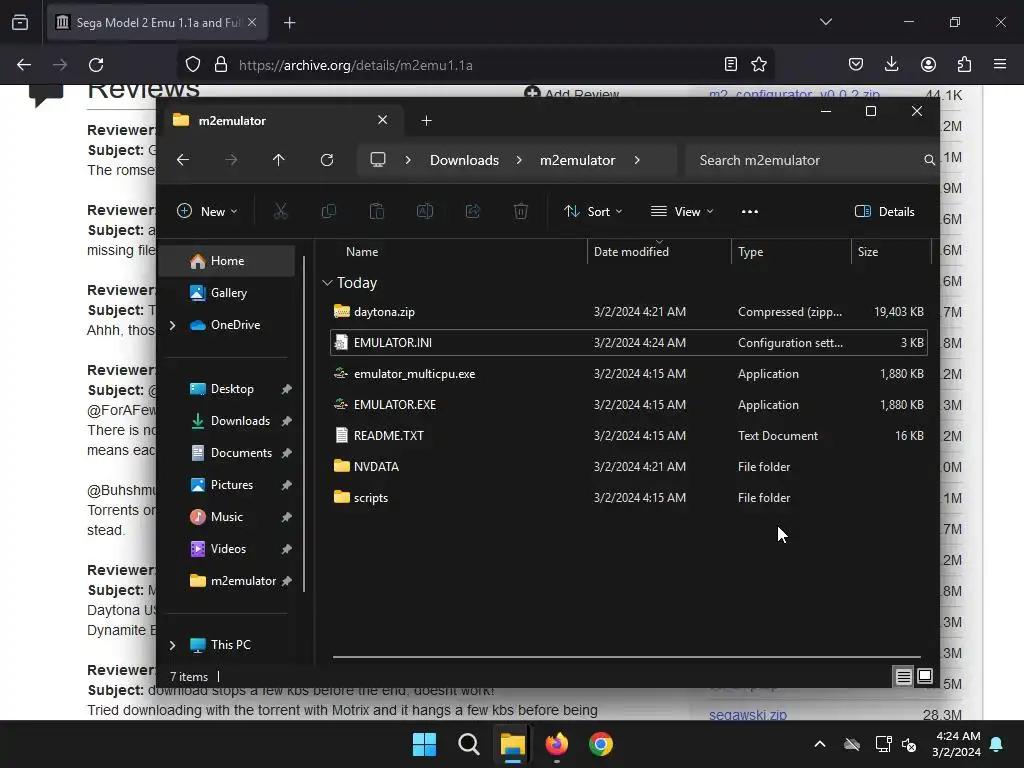This screenshot has width=1024, height=768.
Task: Switch to large thumbnails view icon in status bar
Action: pyautogui.click(x=925, y=677)
